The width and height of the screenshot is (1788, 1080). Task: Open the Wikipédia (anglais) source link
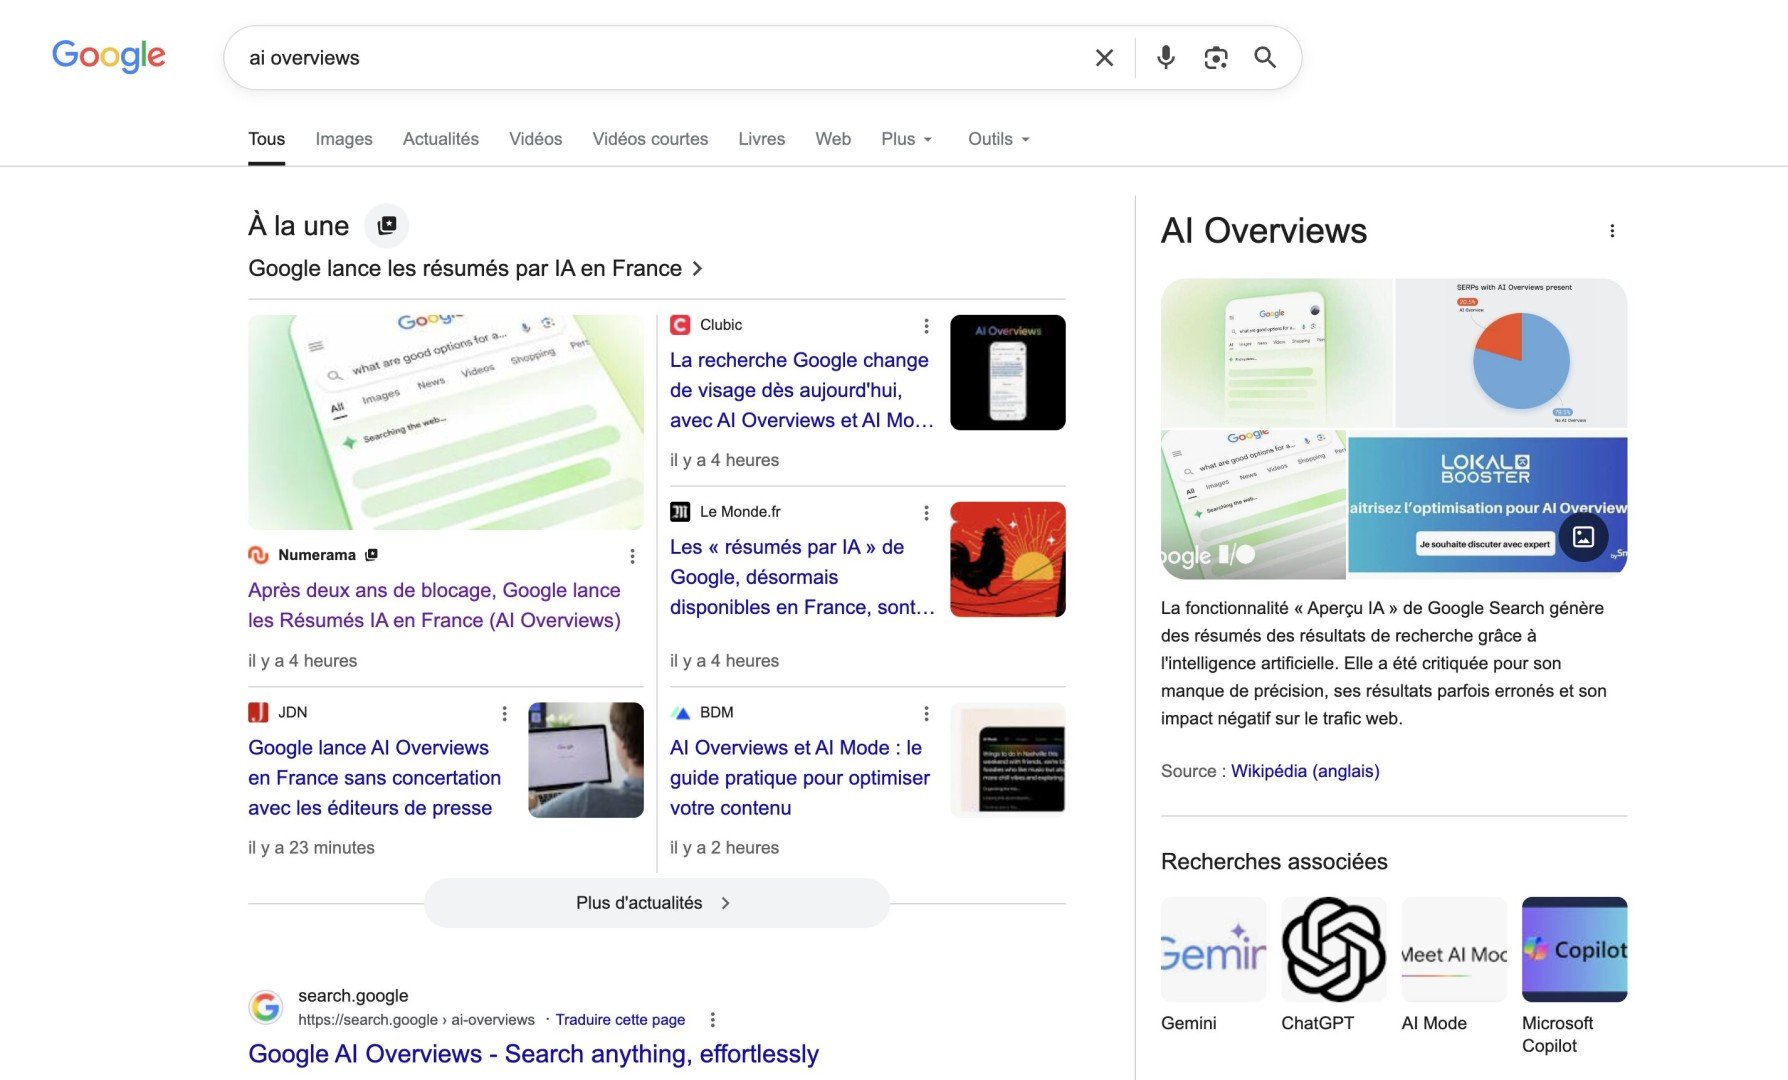coord(1305,771)
